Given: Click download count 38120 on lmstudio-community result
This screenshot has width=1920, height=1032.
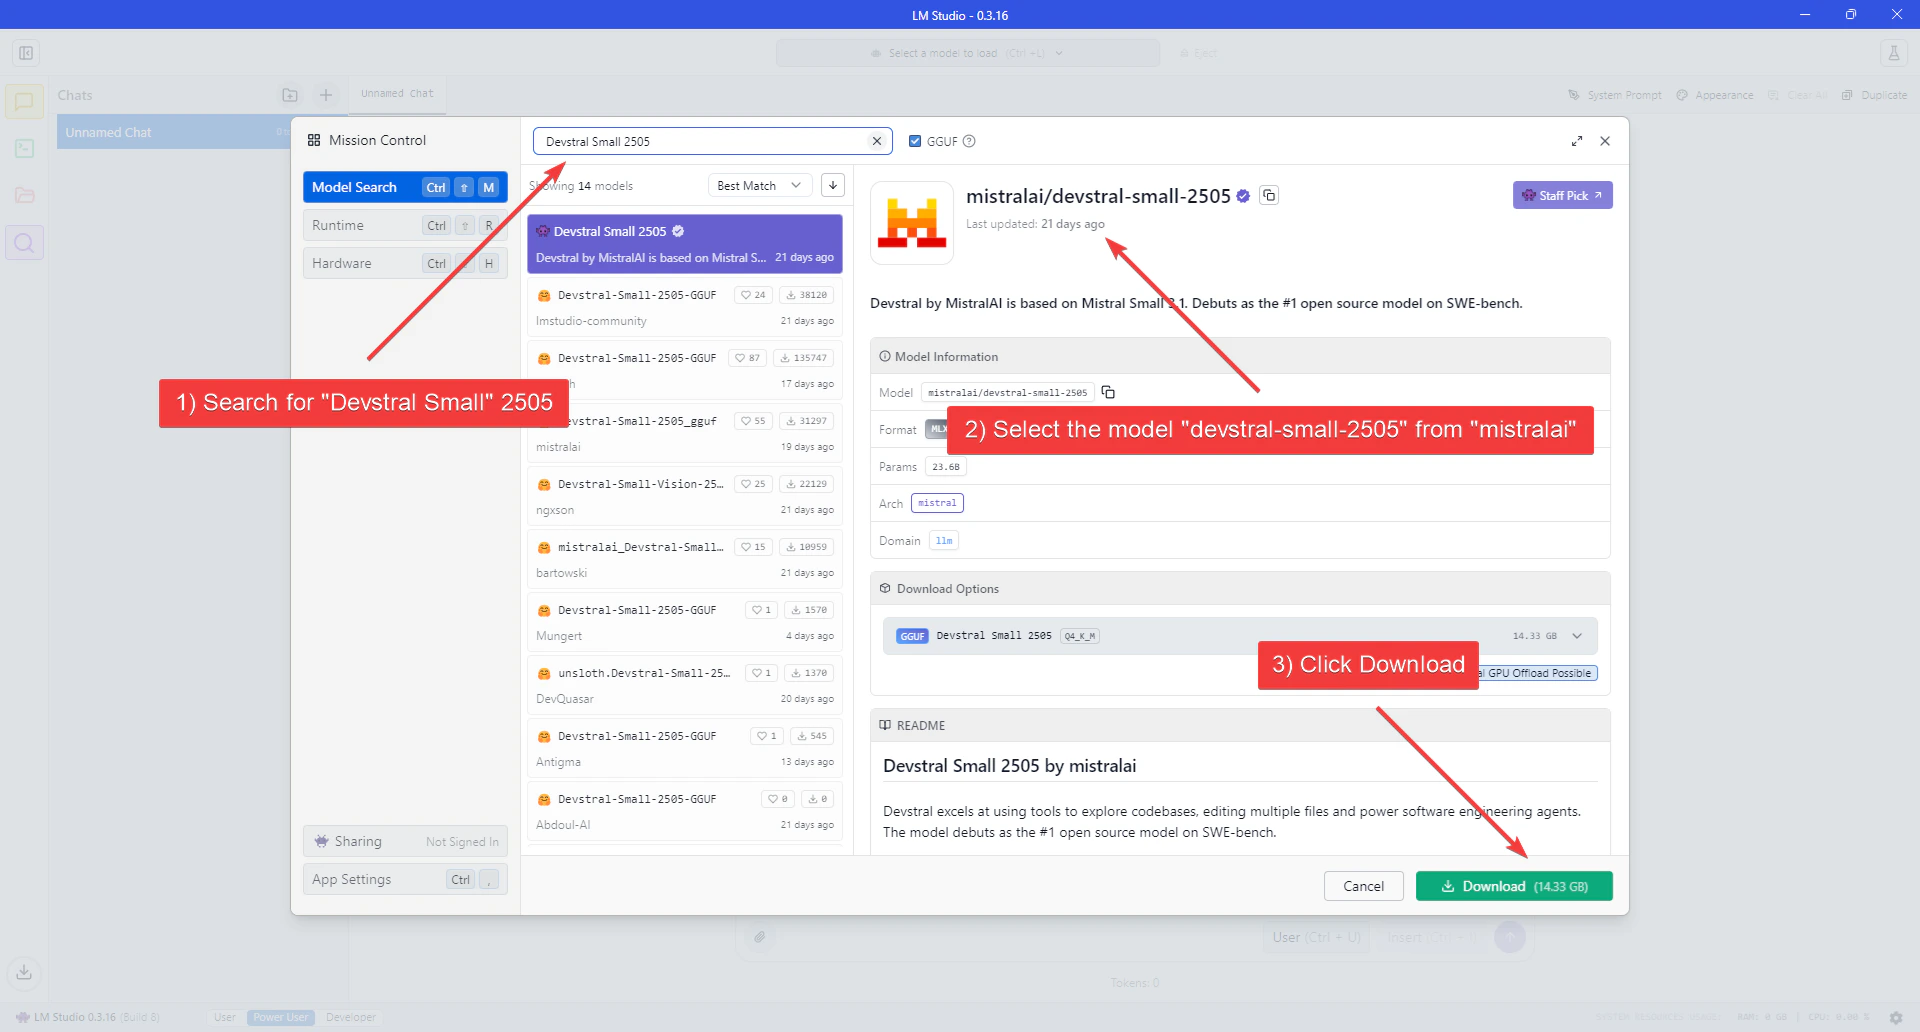Looking at the screenshot, I should (x=806, y=295).
